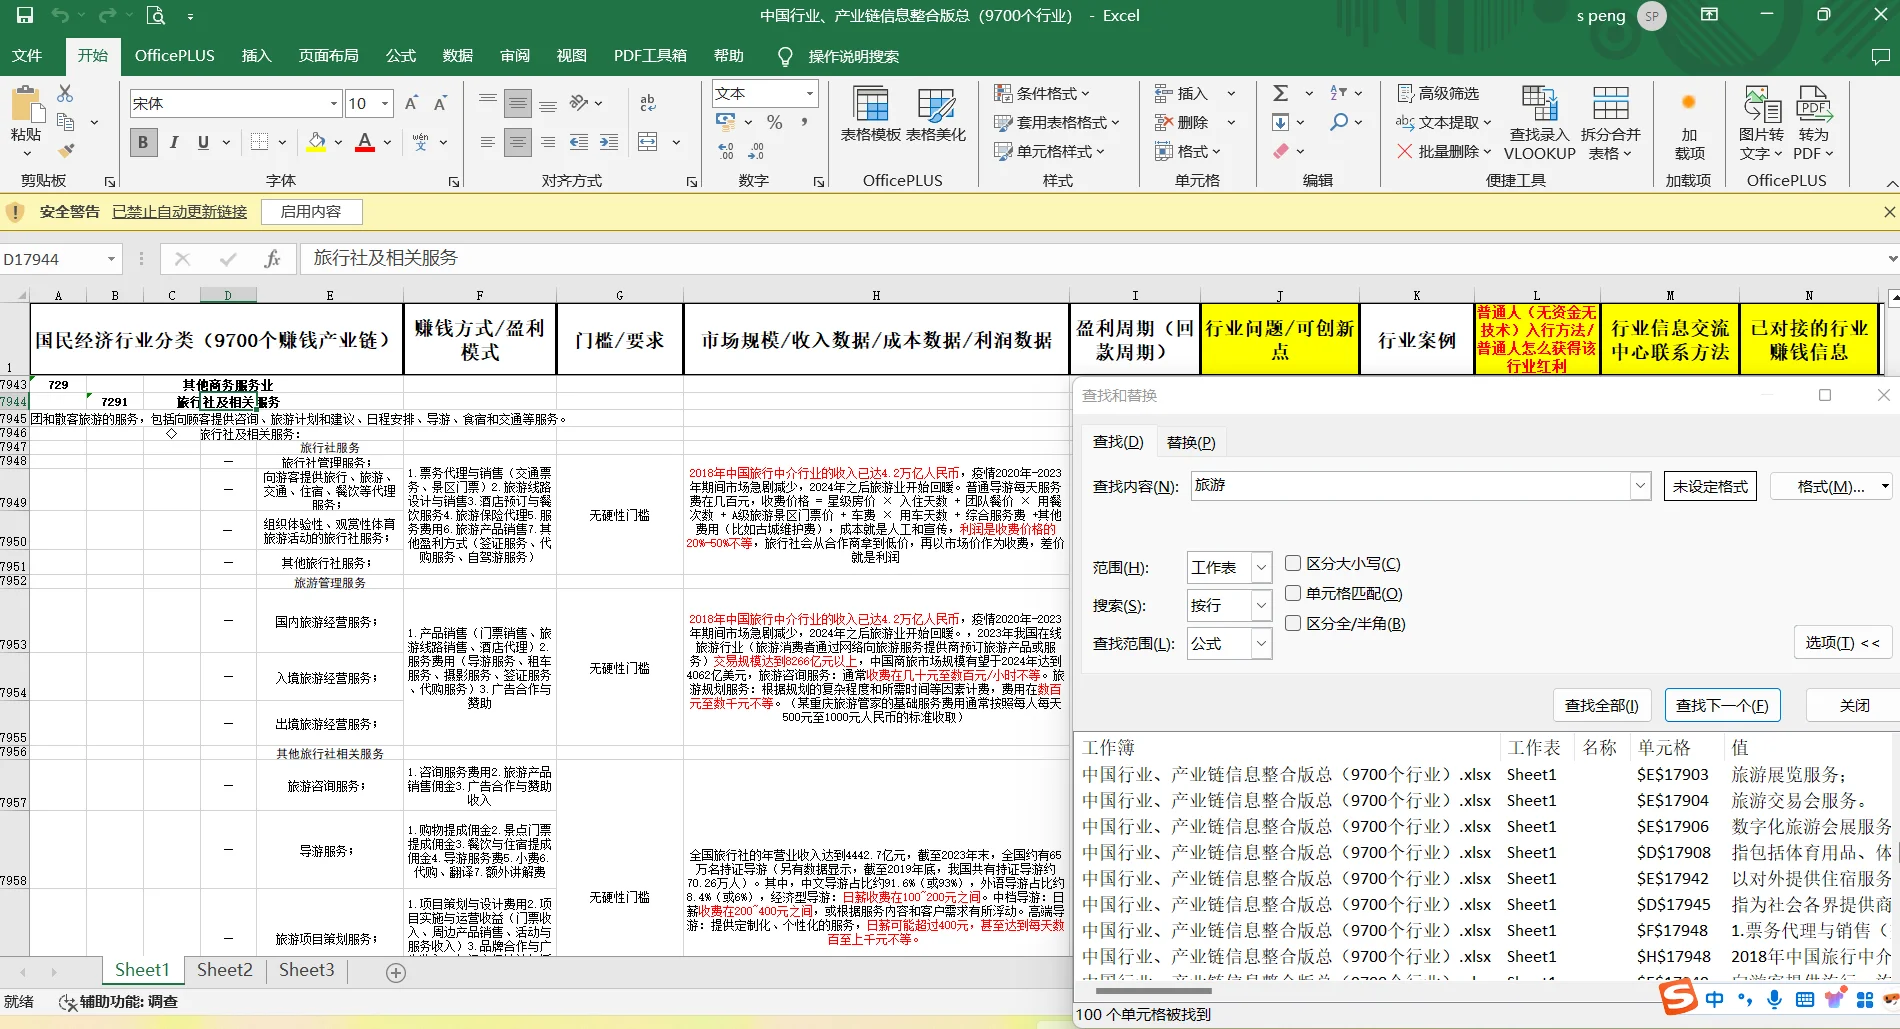Click the Chinese input mode 中 indicator
This screenshot has width=1900, height=1029.
tap(1714, 999)
